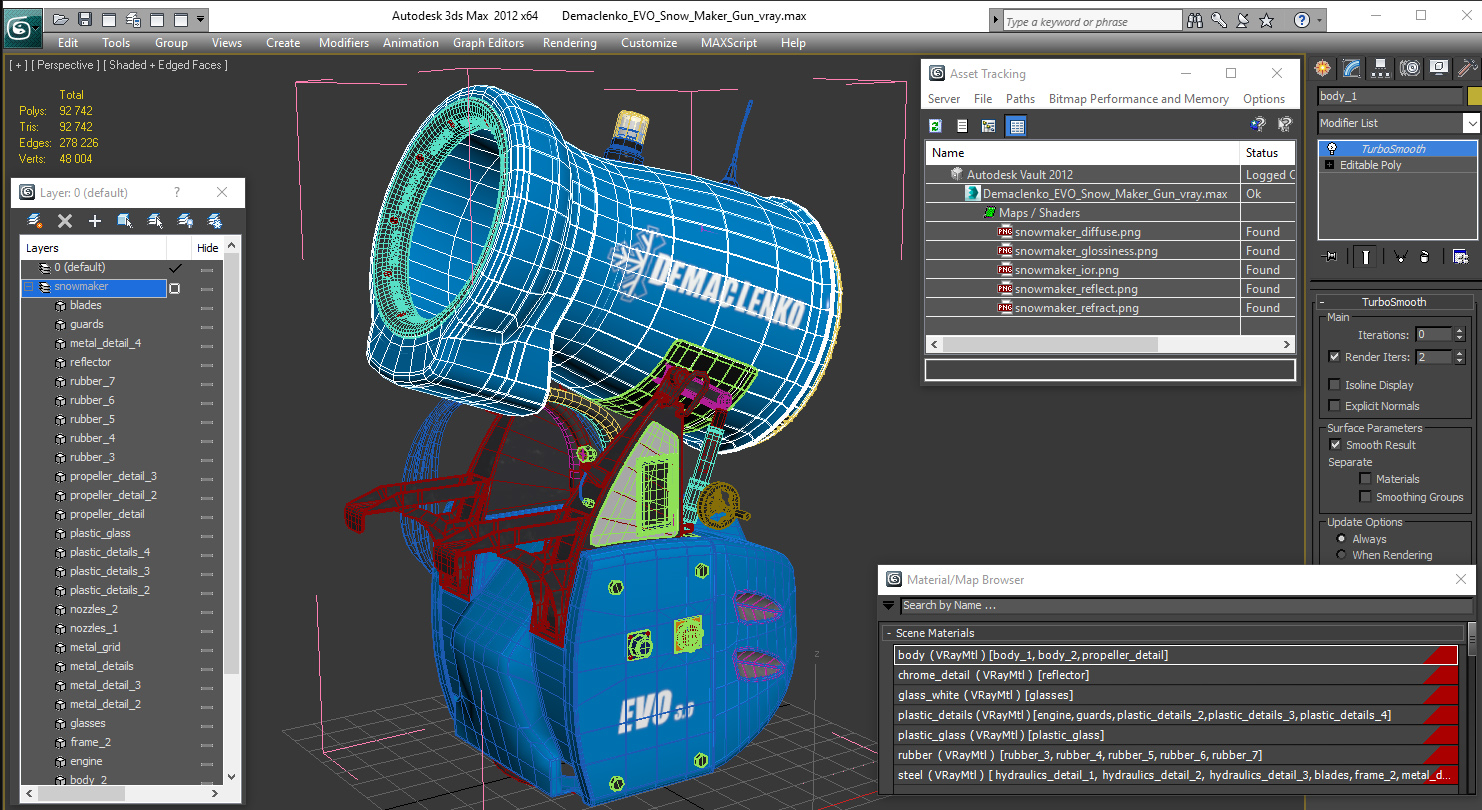The height and width of the screenshot is (810, 1482).
Task: Click the Save File icon in quick access
Action: click(x=85, y=18)
